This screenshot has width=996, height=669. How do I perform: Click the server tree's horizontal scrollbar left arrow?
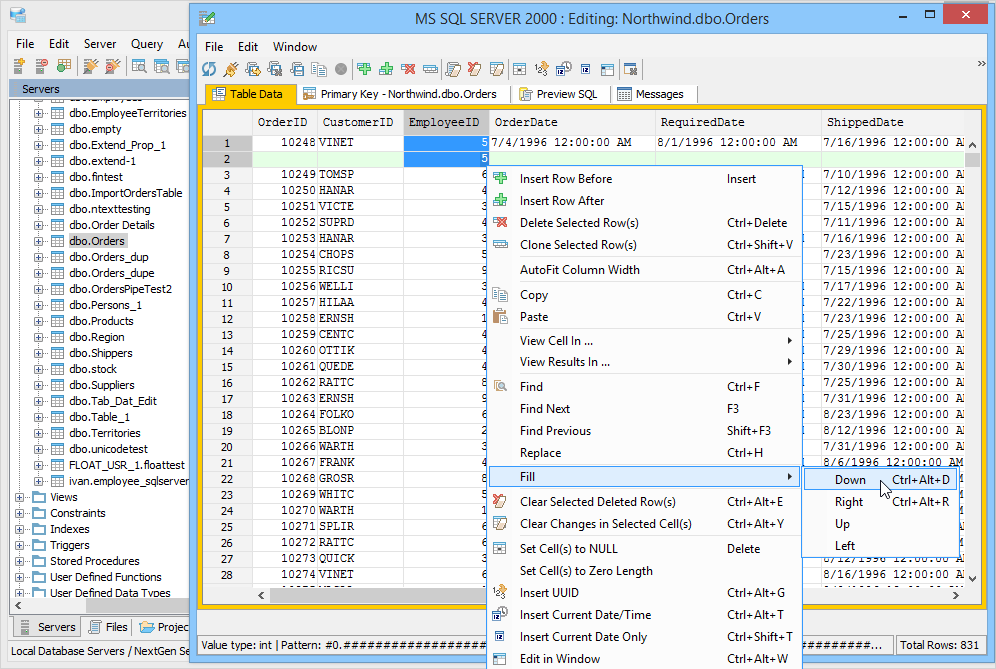coord(18,605)
